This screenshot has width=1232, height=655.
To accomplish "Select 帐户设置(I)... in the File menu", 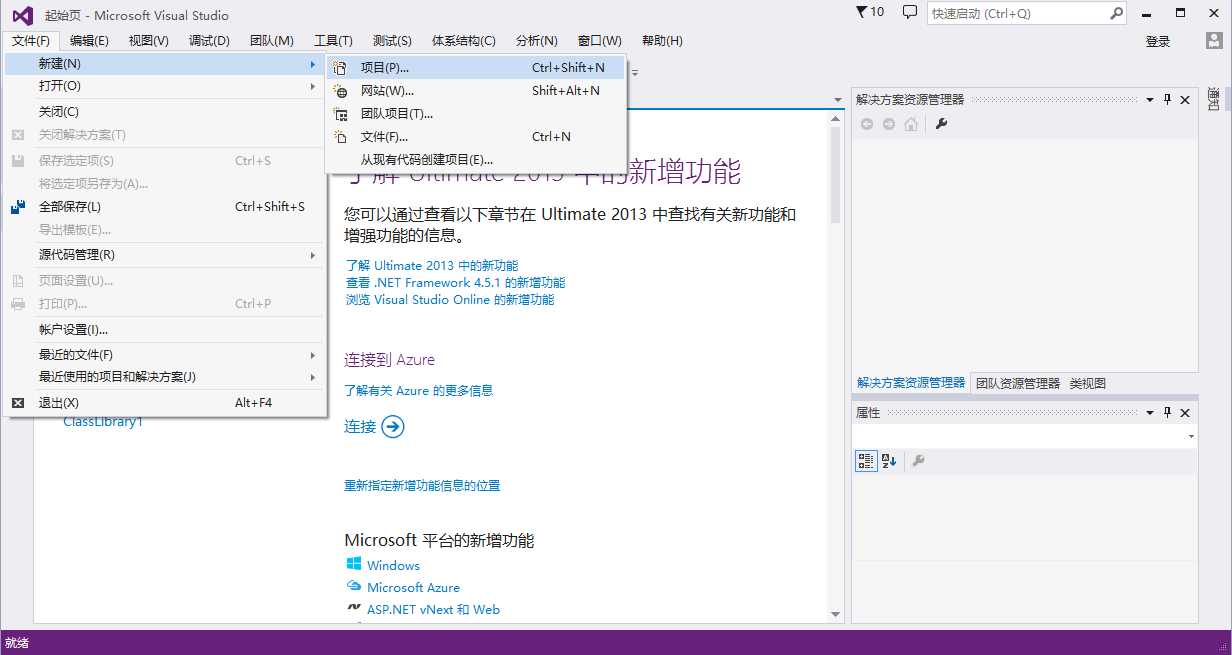I will (x=165, y=330).
